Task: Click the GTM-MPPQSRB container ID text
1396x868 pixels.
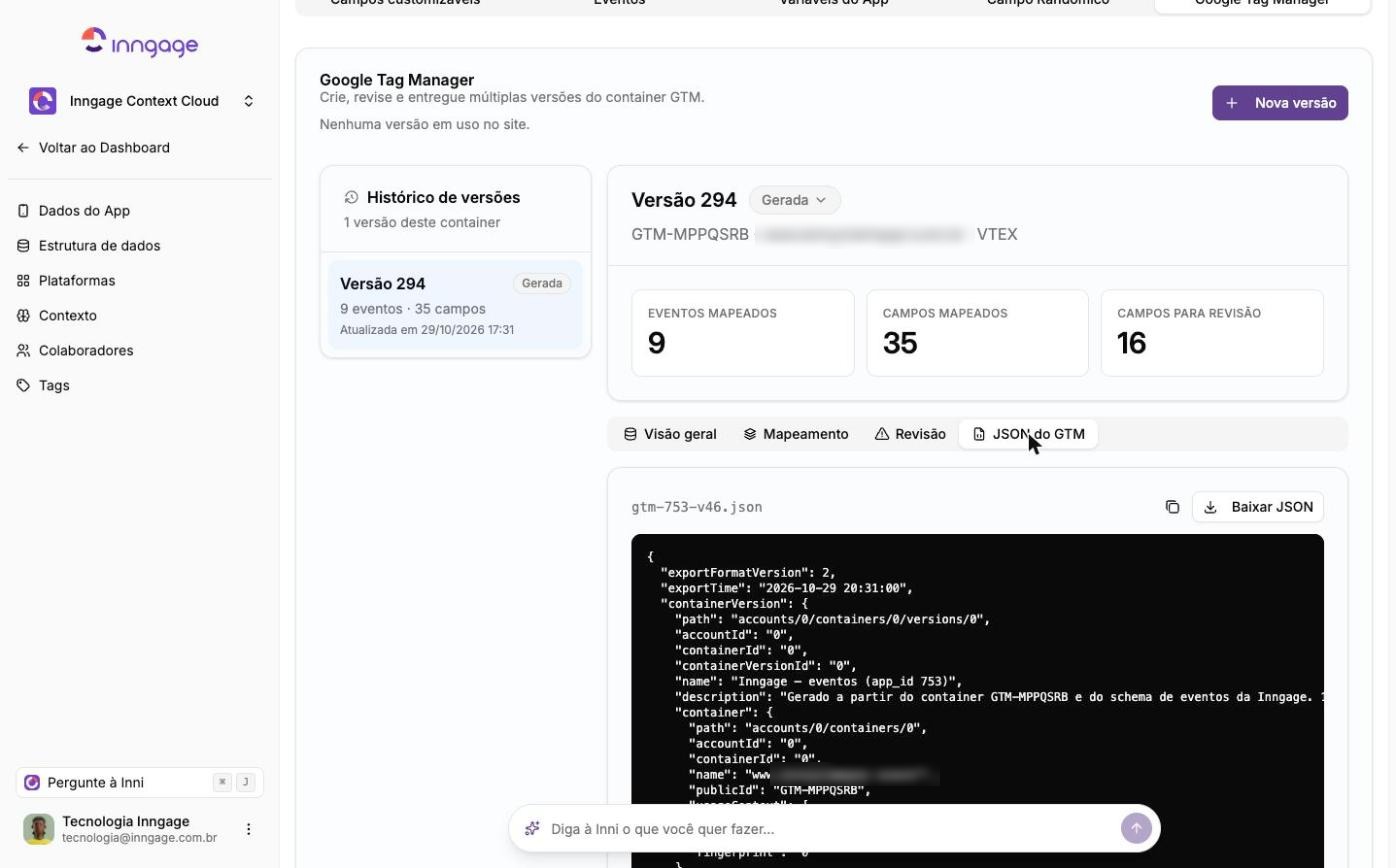Action: (x=690, y=234)
